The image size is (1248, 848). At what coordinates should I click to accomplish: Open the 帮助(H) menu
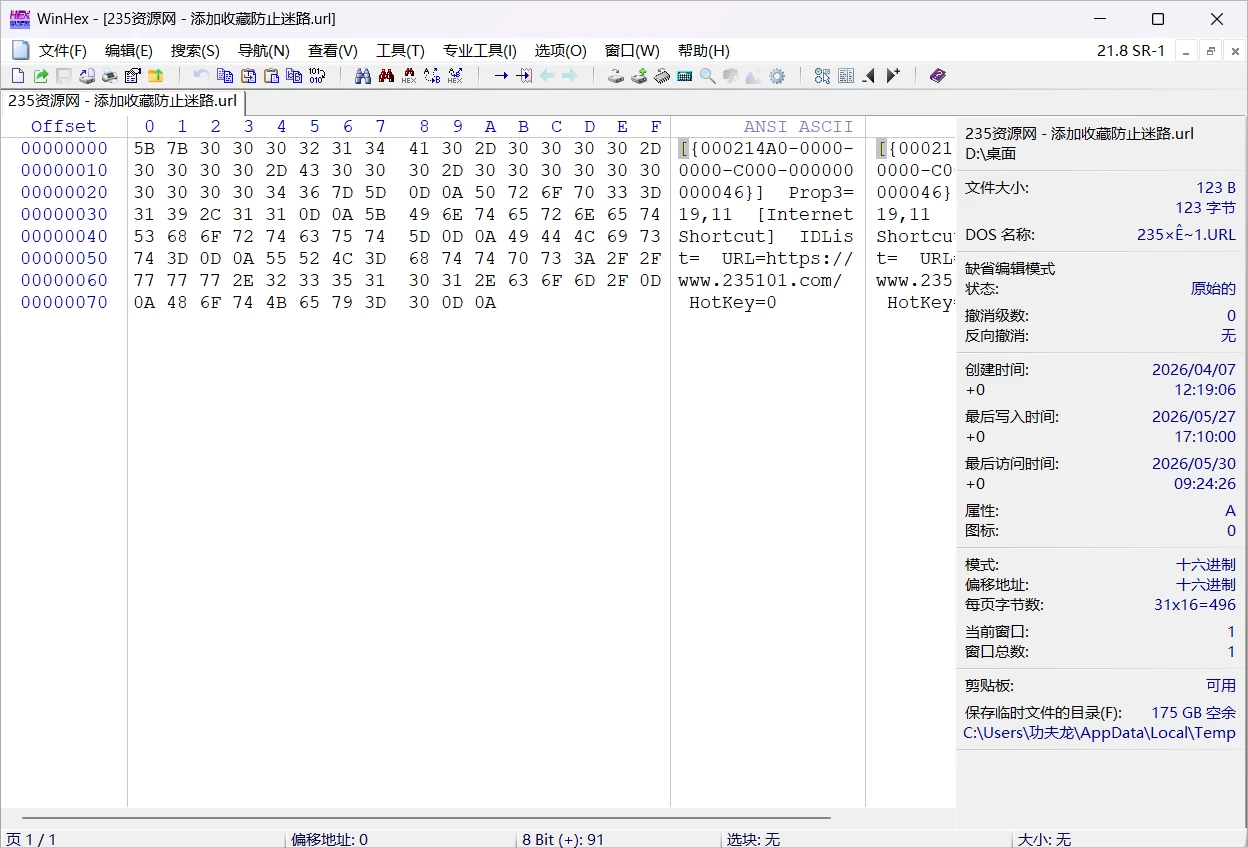click(x=704, y=51)
